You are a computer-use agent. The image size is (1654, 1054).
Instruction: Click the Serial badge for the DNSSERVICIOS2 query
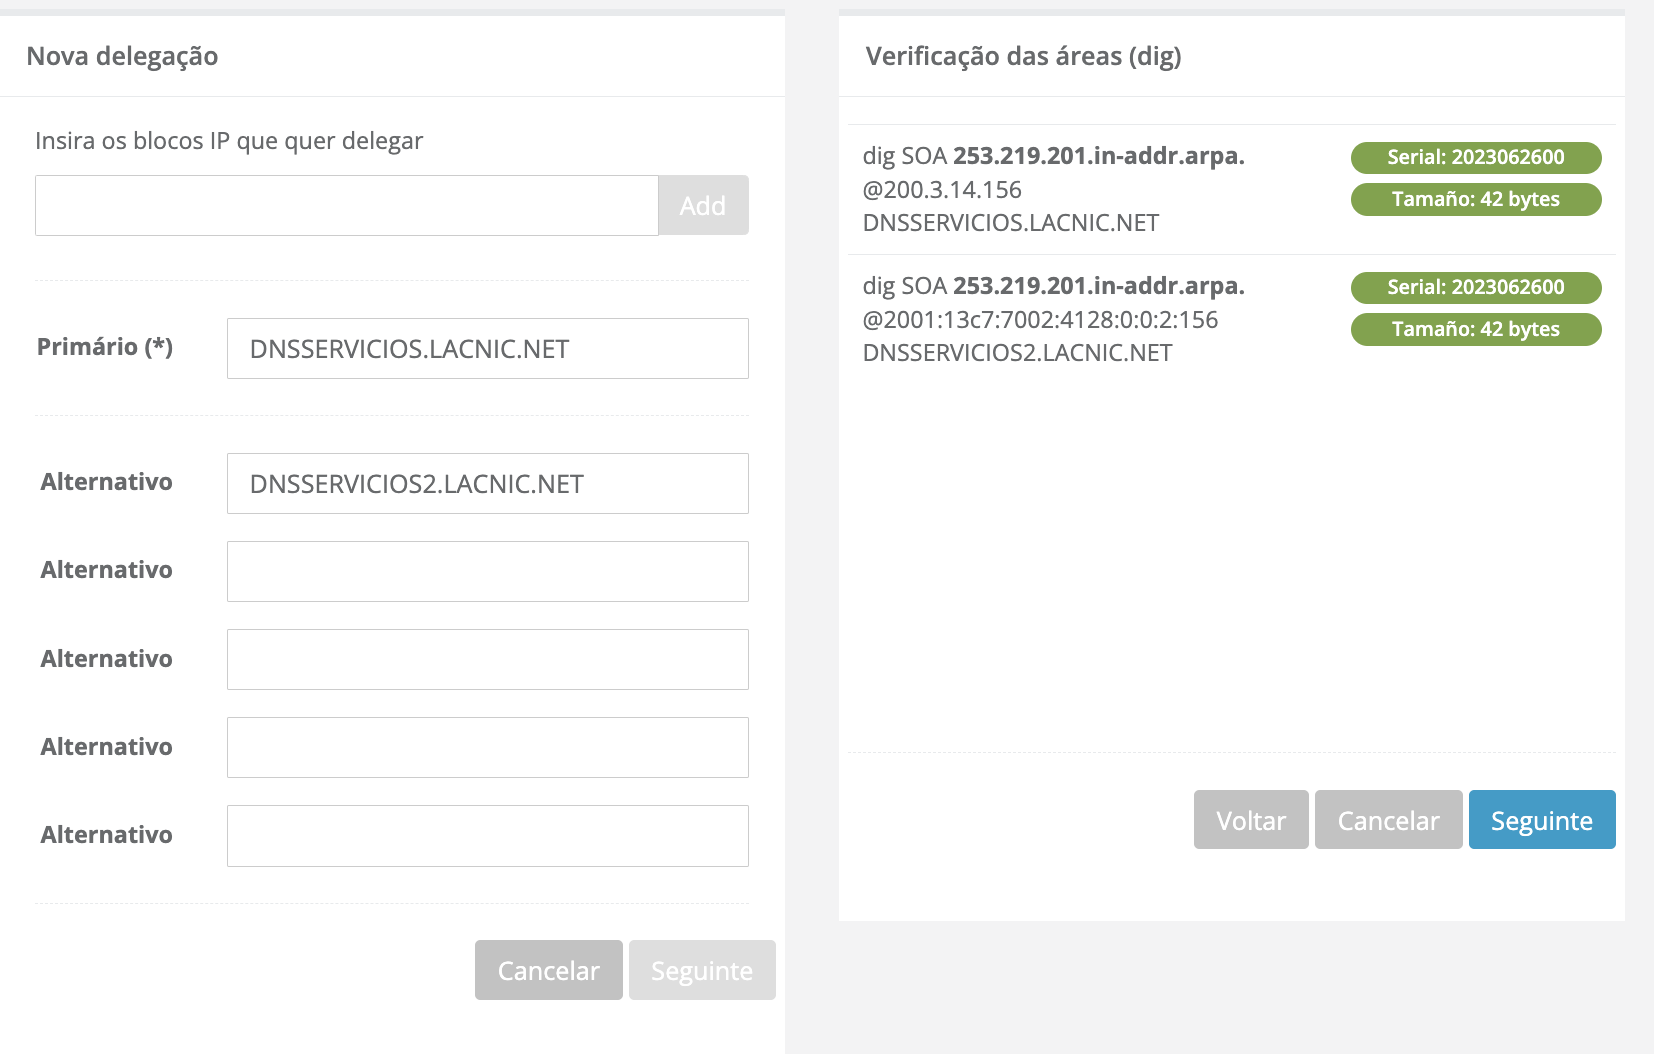[1475, 287]
